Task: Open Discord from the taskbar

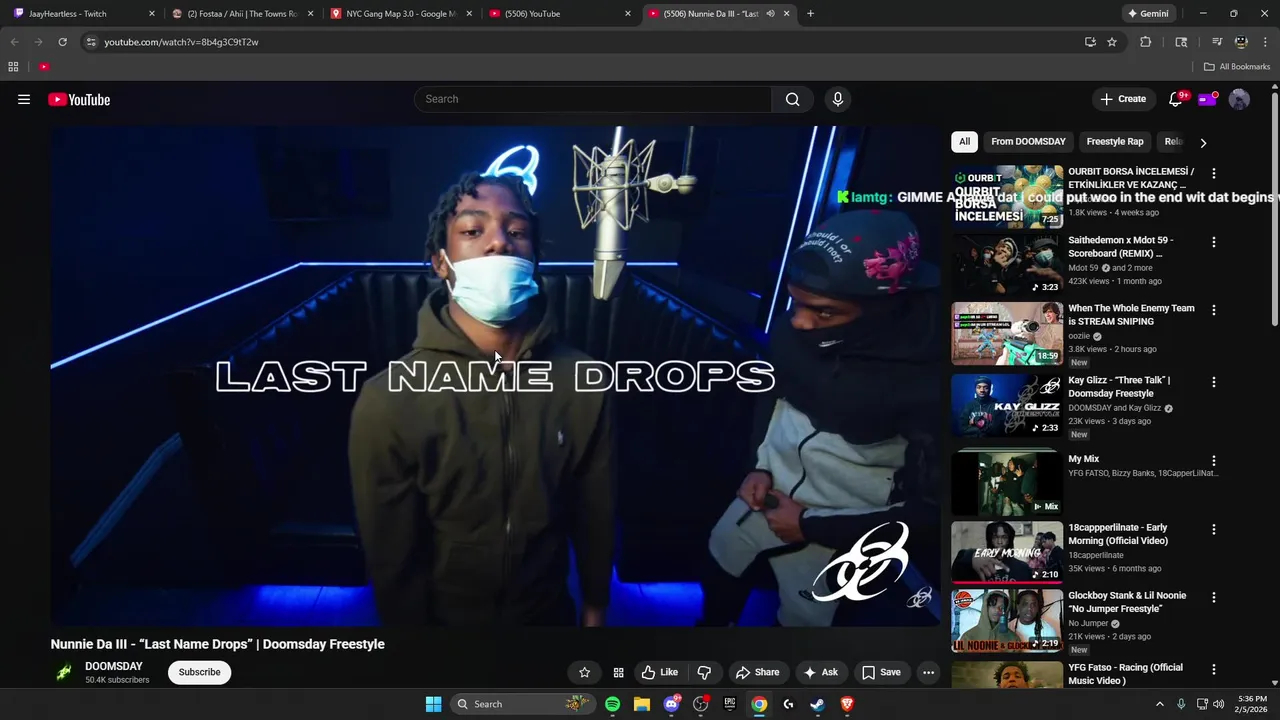Action: (x=672, y=704)
